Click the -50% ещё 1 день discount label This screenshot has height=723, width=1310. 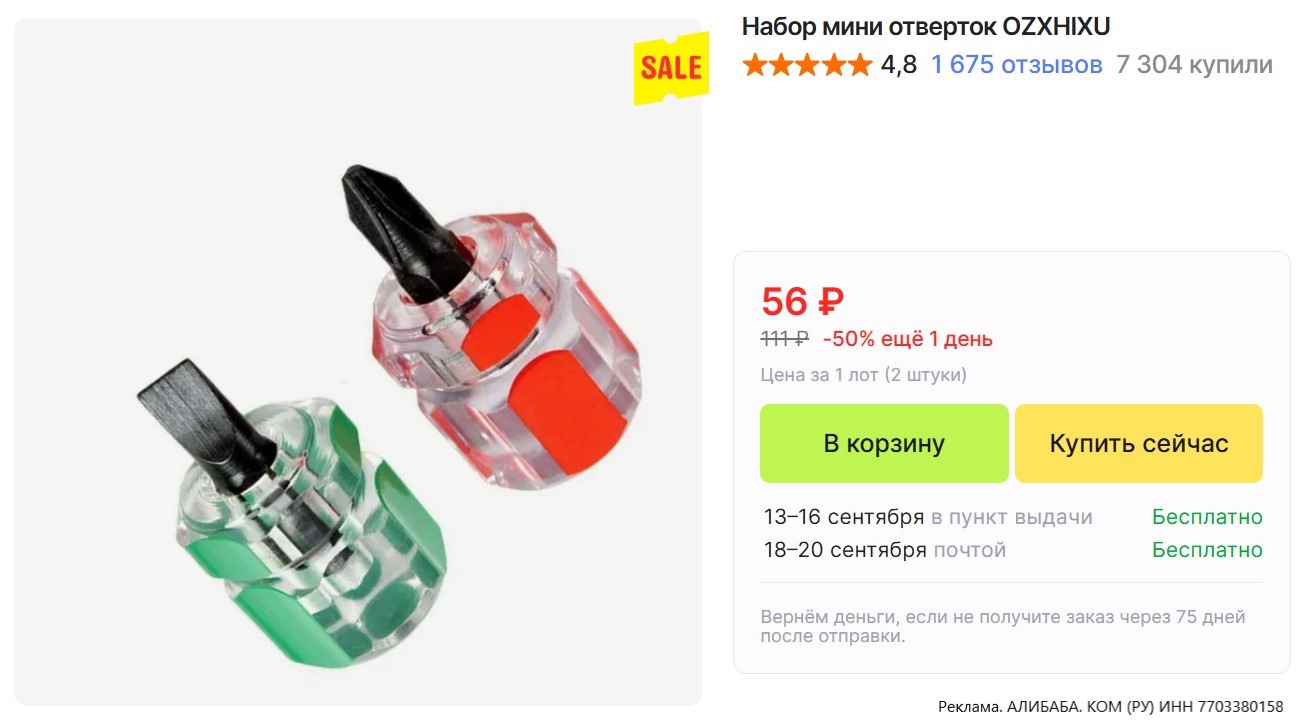coord(908,339)
